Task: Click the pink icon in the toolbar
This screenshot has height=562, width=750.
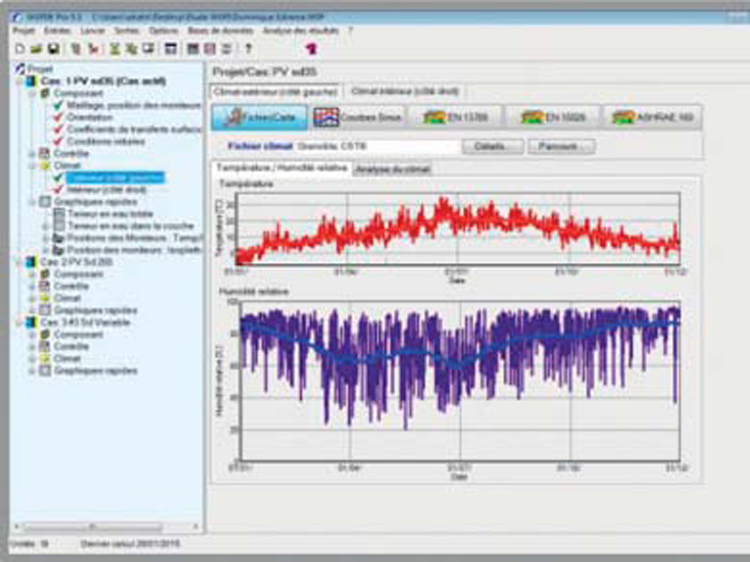Action: [x=310, y=48]
